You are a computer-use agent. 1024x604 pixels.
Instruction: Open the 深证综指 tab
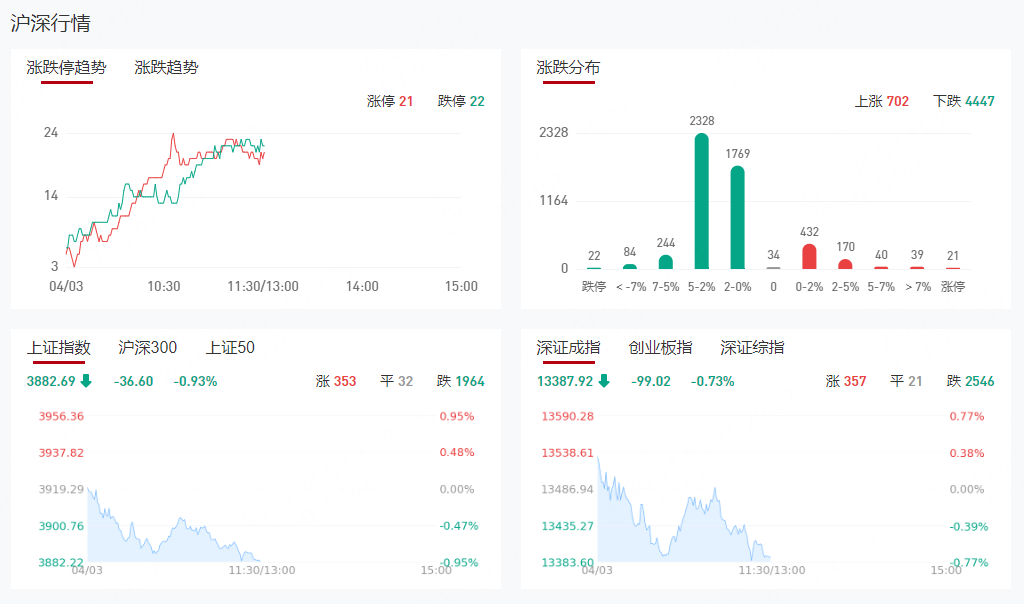752,348
